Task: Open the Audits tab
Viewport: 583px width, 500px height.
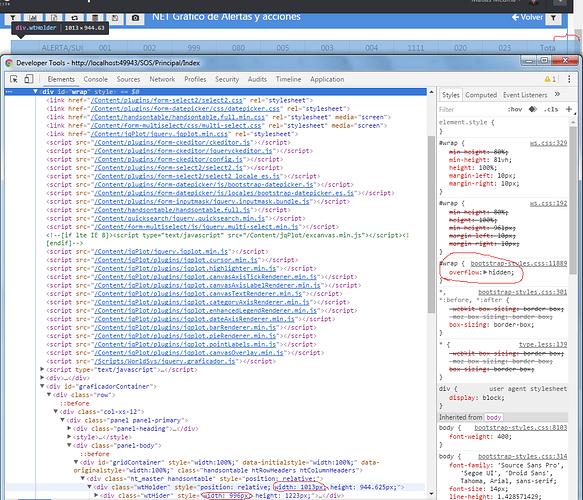Action: (x=257, y=79)
